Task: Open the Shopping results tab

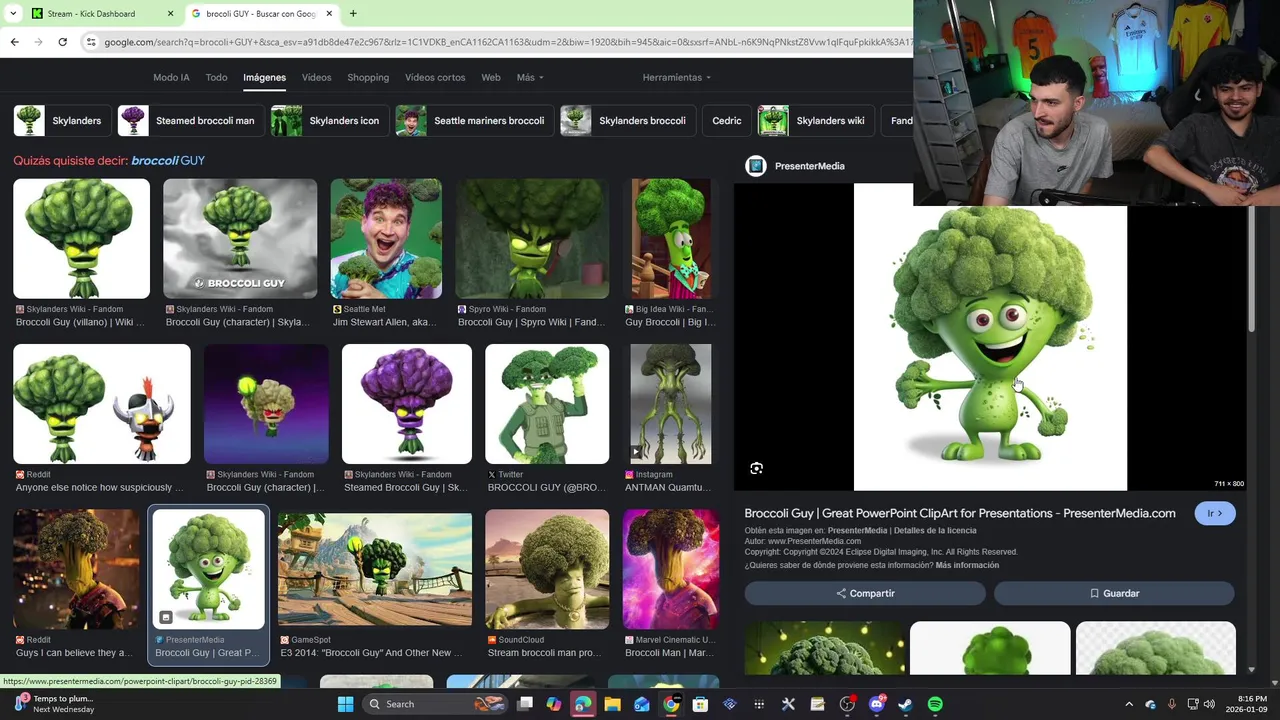Action: point(368,77)
